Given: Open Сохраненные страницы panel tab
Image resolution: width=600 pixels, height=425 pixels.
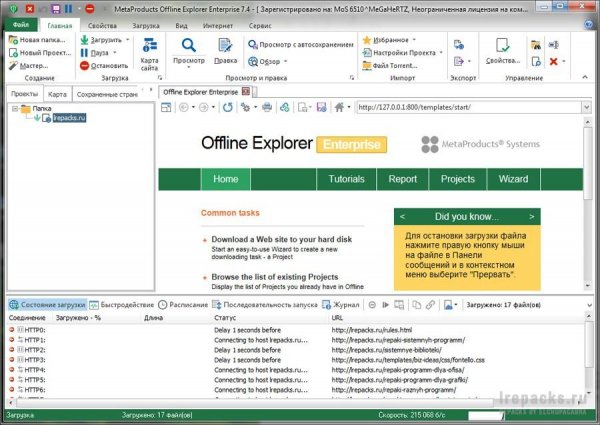Looking at the screenshot, I should coord(107,94).
